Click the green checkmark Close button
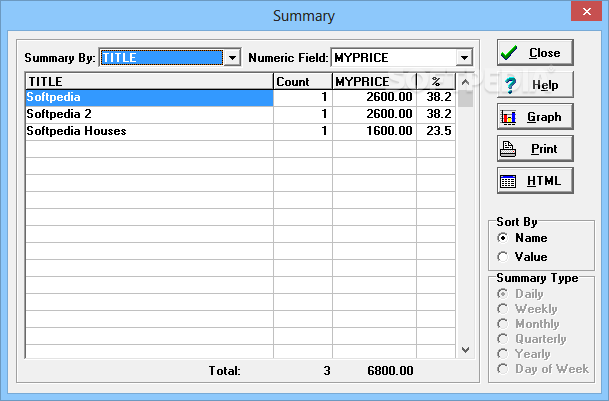The image size is (609, 401). tap(535, 52)
